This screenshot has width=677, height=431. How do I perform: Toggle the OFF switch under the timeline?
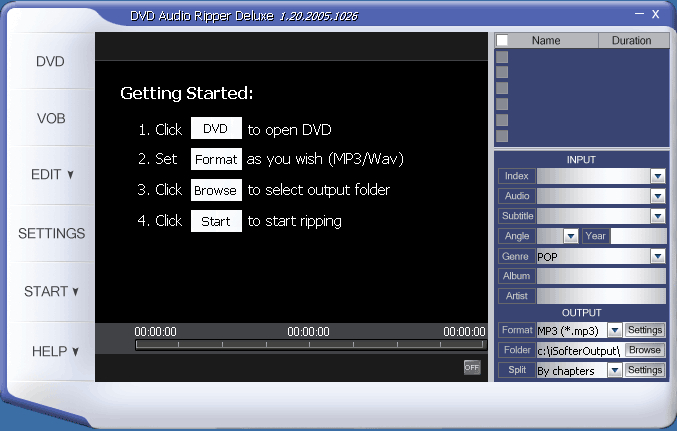pos(472,368)
